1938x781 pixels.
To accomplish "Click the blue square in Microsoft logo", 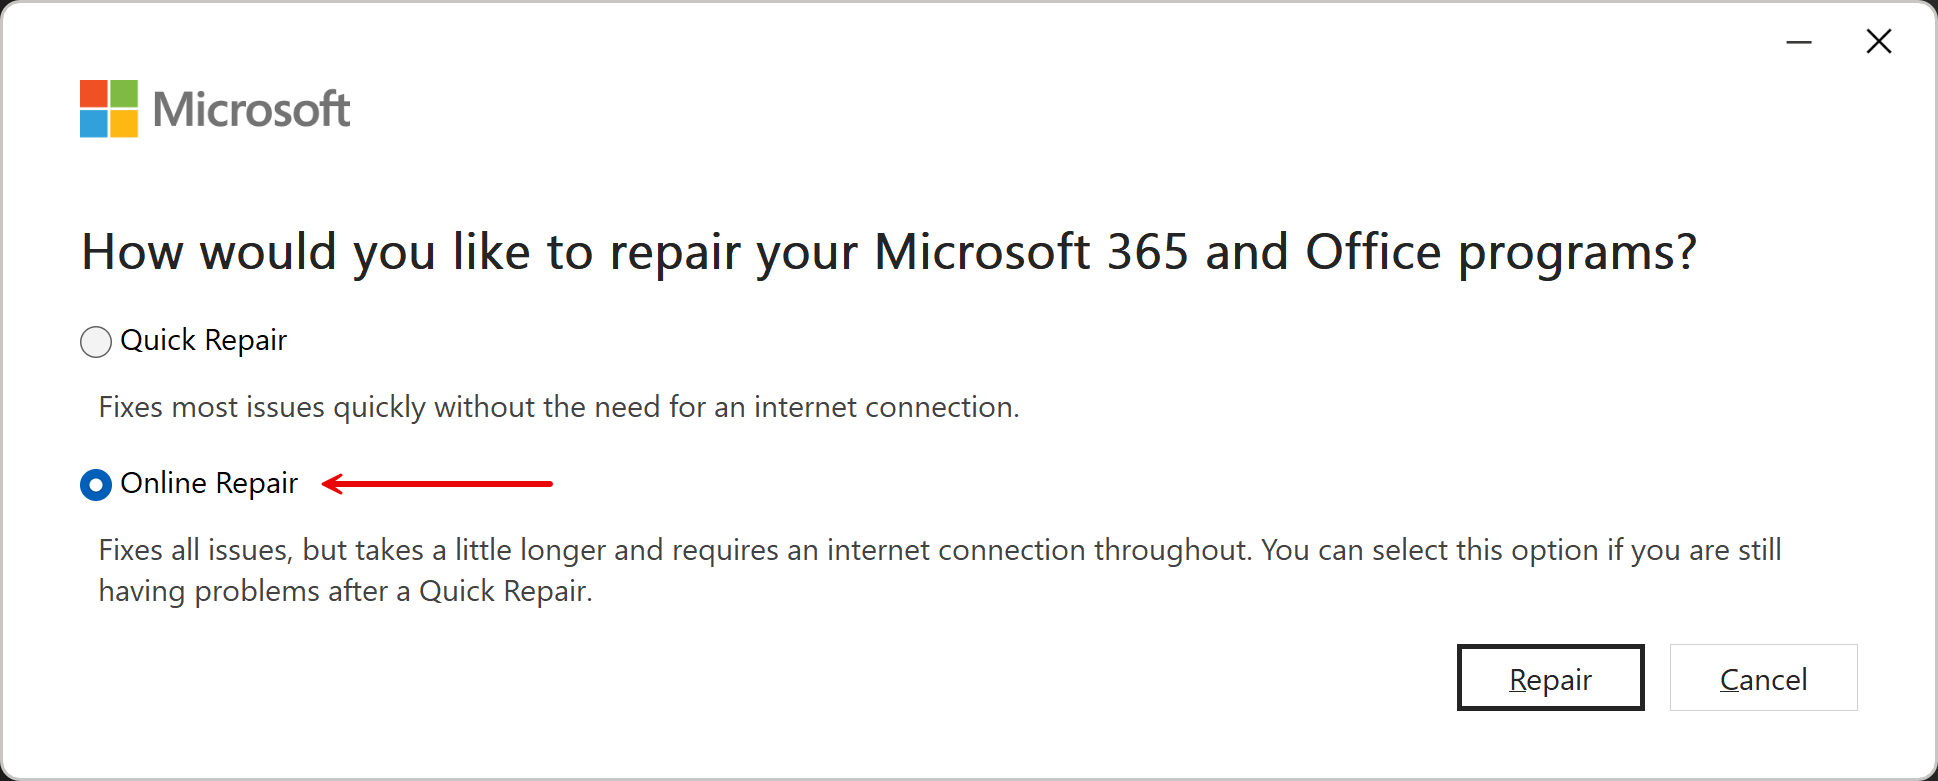I will [x=94, y=123].
